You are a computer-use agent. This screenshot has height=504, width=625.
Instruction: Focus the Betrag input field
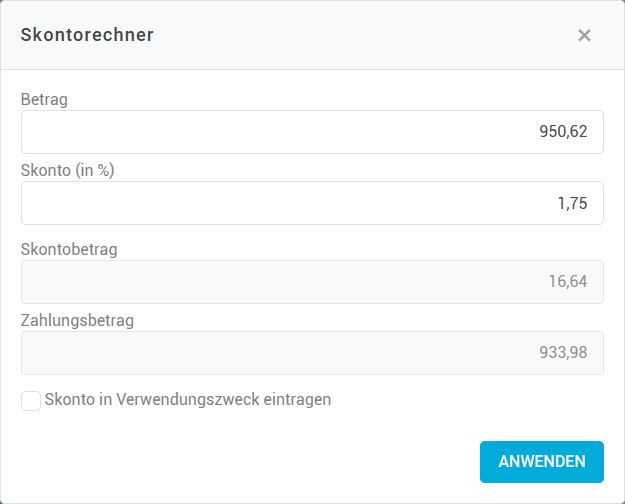click(312, 132)
